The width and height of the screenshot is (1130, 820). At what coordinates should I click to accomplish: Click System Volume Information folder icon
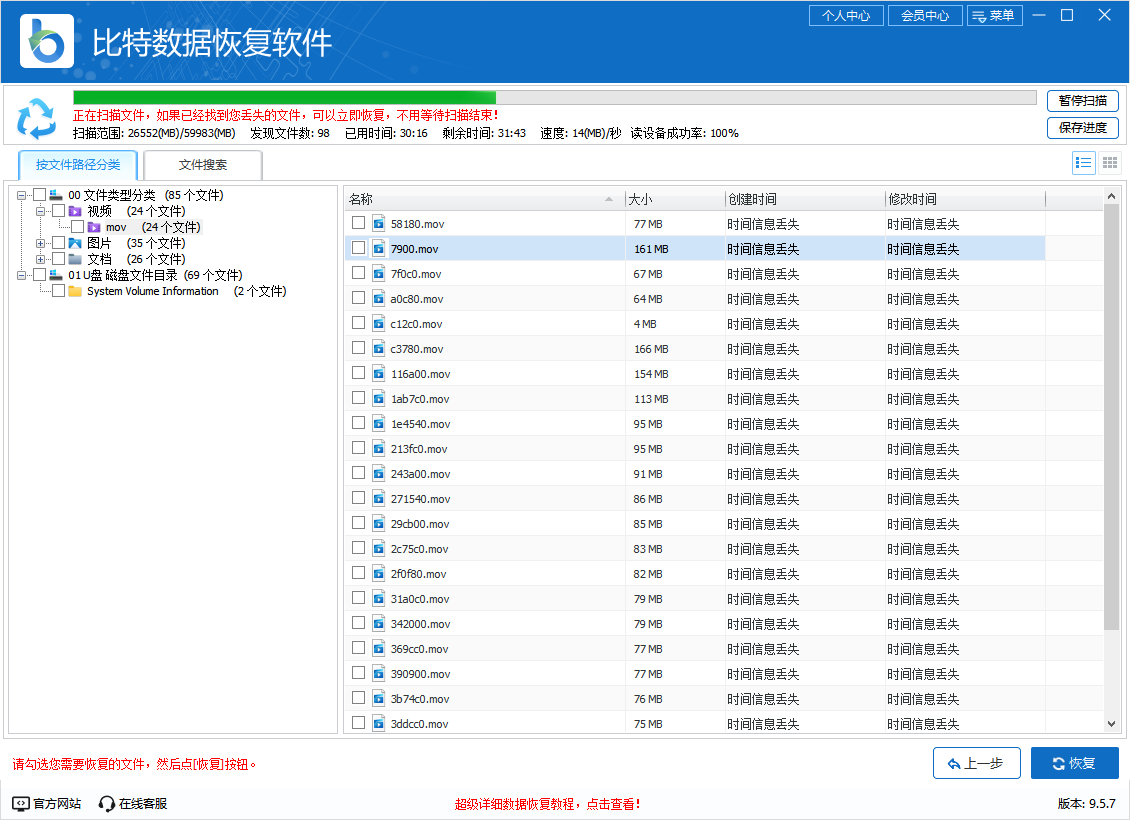[x=75, y=291]
